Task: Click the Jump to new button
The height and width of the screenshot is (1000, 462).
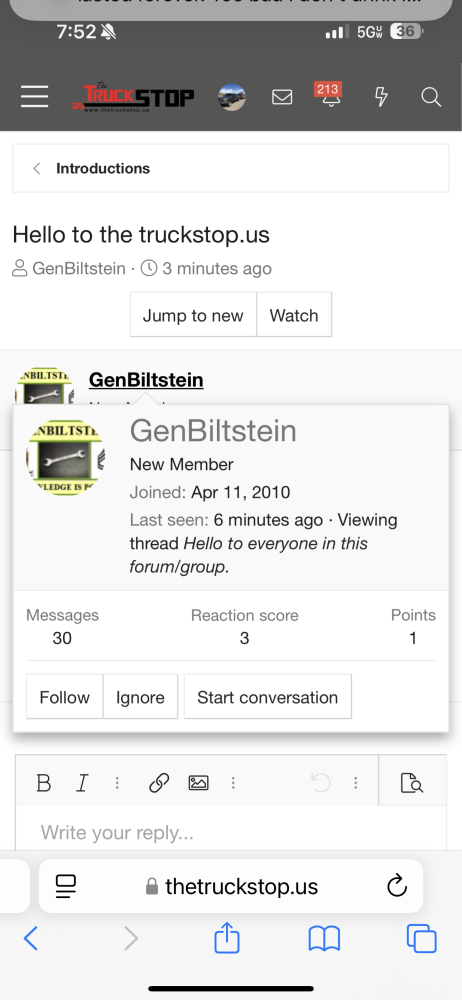Action: [193, 315]
